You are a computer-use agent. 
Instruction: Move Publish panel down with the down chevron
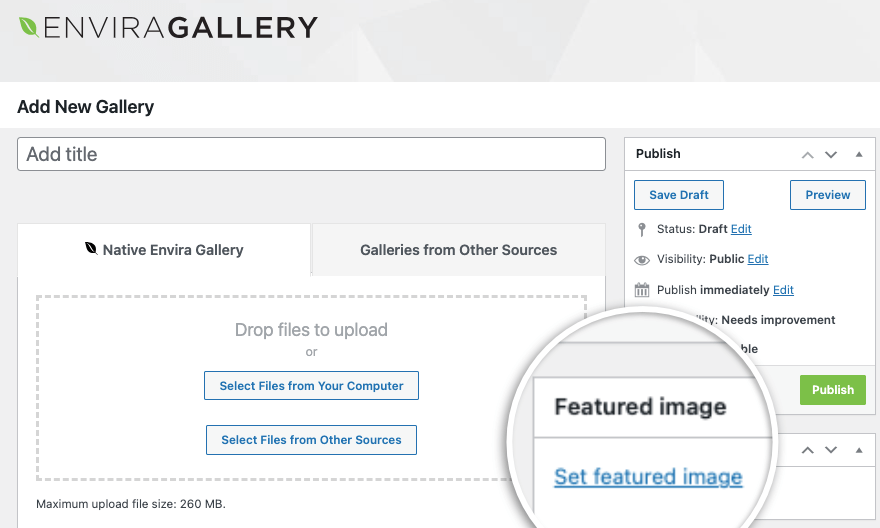tap(831, 155)
